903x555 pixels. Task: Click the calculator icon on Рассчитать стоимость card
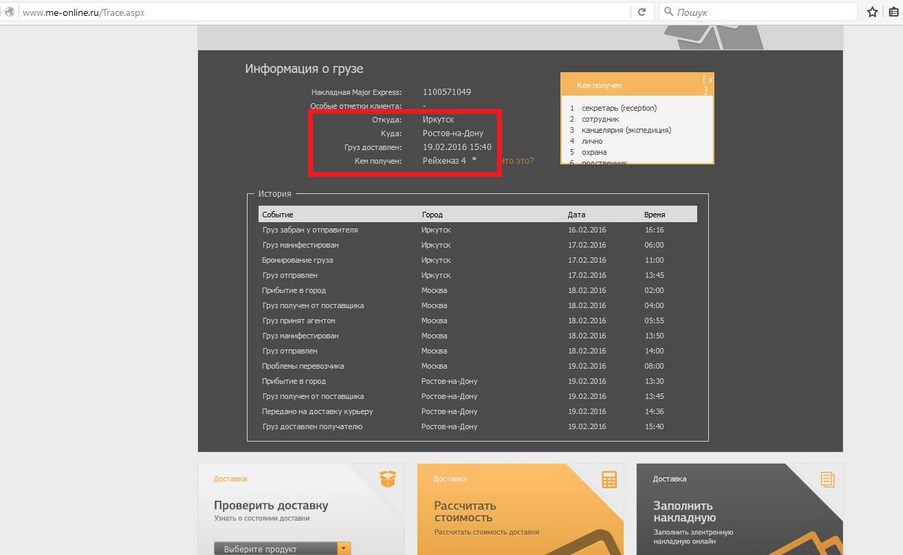(609, 480)
